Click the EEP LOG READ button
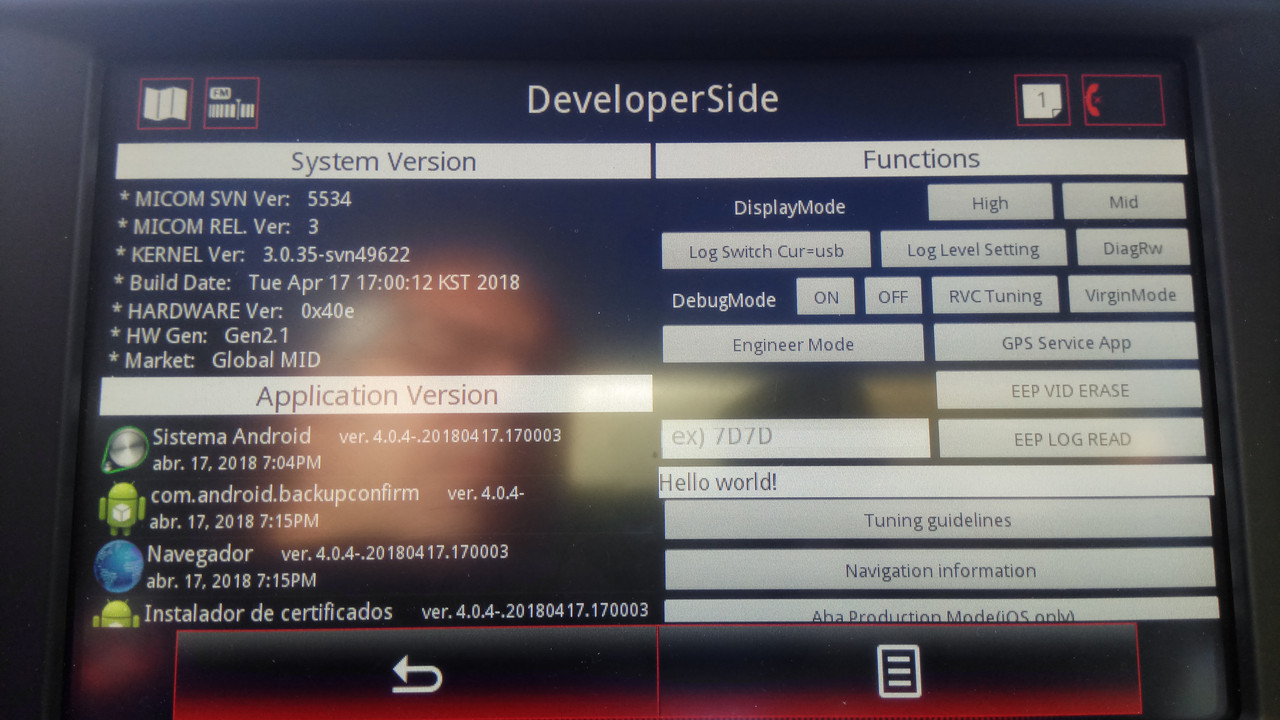The height and width of the screenshot is (720, 1280). tap(1072, 438)
